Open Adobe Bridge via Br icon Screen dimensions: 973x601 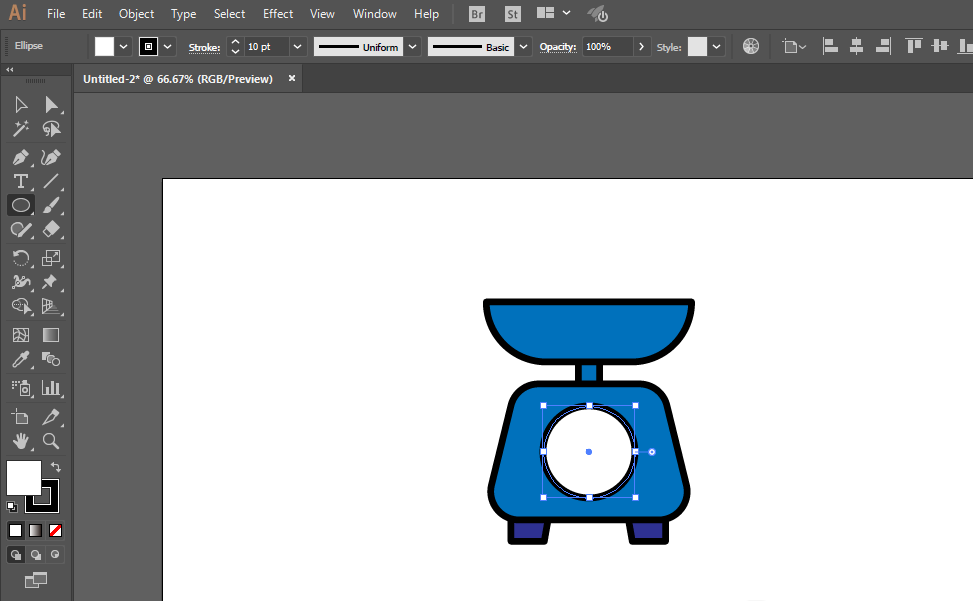(477, 14)
